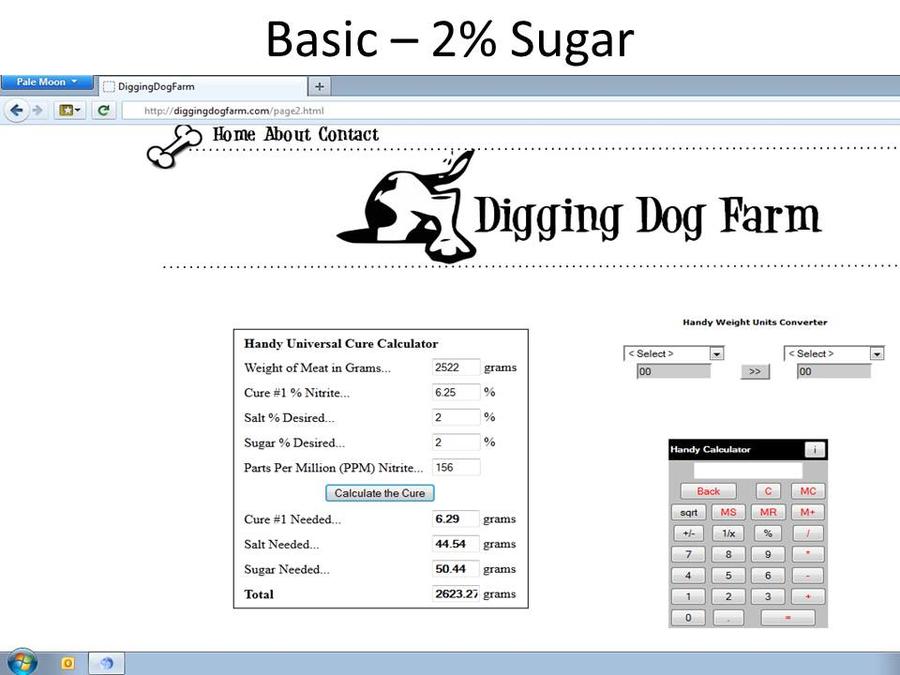Click the Windows Start orb
This screenshot has width=900, height=675.
coord(20,662)
